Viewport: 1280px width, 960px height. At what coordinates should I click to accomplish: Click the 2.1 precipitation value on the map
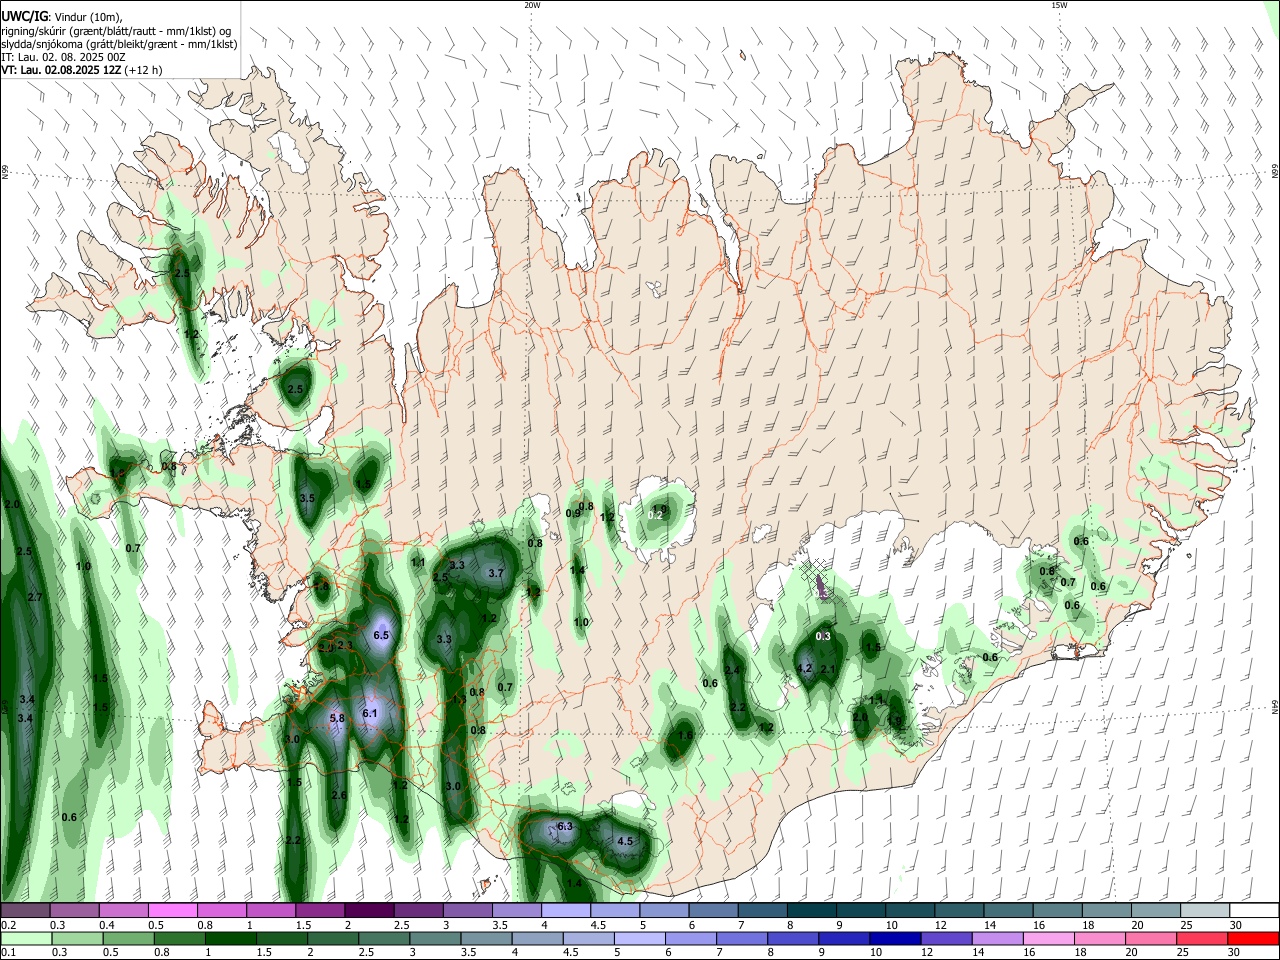[828, 669]
